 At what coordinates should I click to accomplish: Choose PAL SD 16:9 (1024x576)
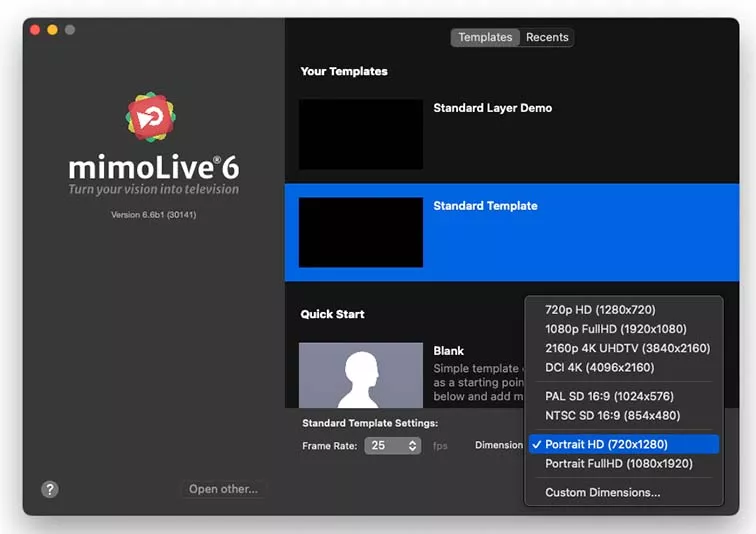[624, 396]
